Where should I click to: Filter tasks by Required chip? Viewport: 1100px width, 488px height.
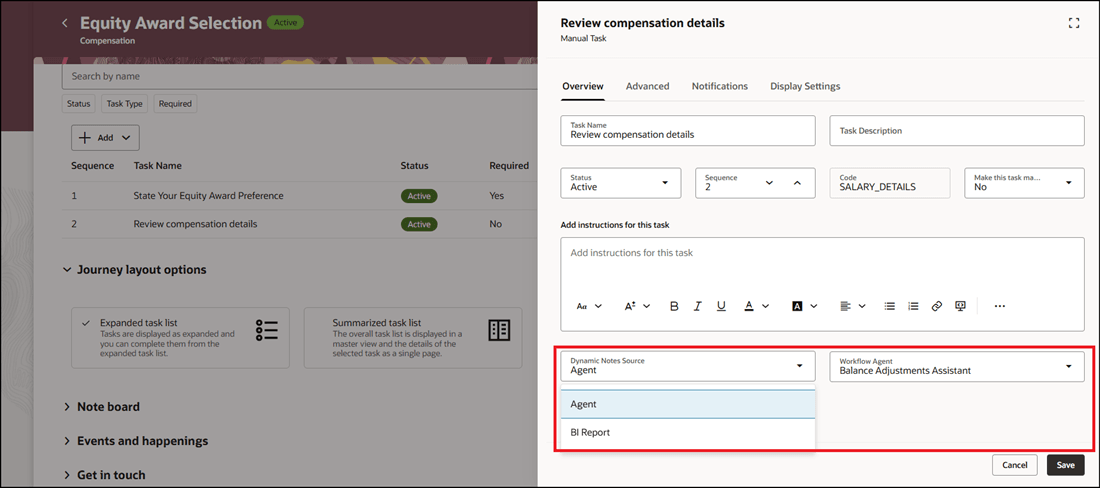pos(175,104)
